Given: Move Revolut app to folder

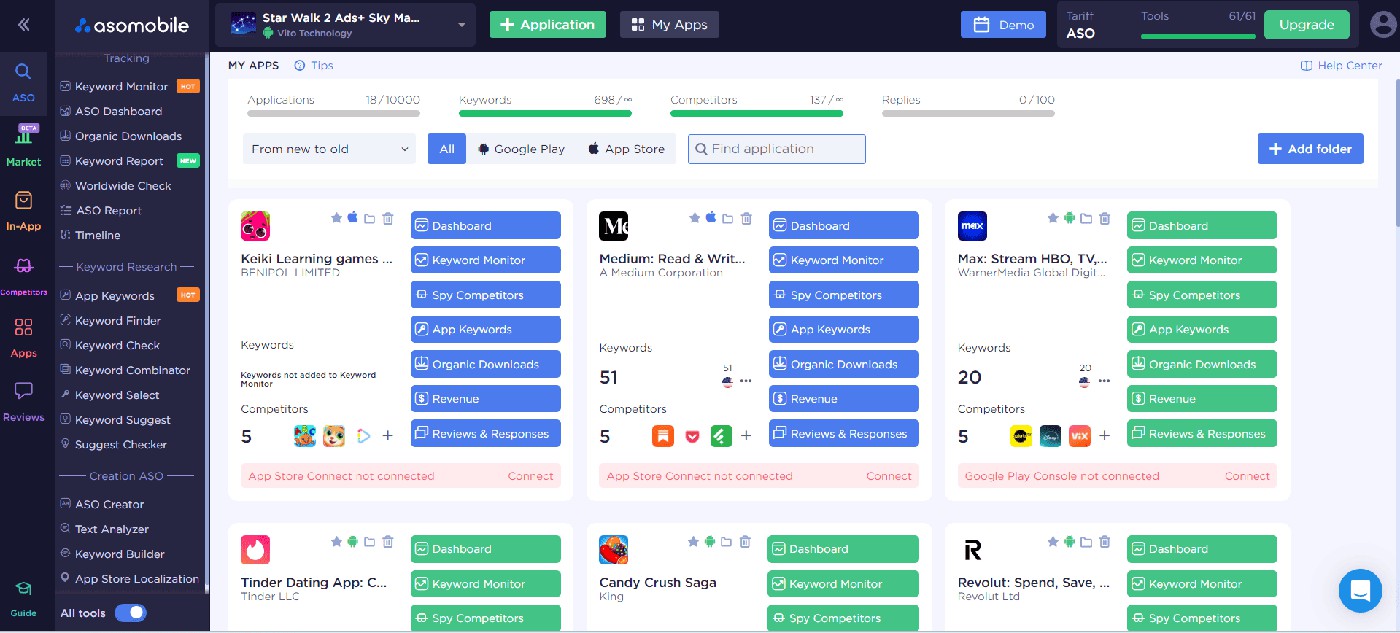Looking at the screenshot, I should click(1087, 542).
